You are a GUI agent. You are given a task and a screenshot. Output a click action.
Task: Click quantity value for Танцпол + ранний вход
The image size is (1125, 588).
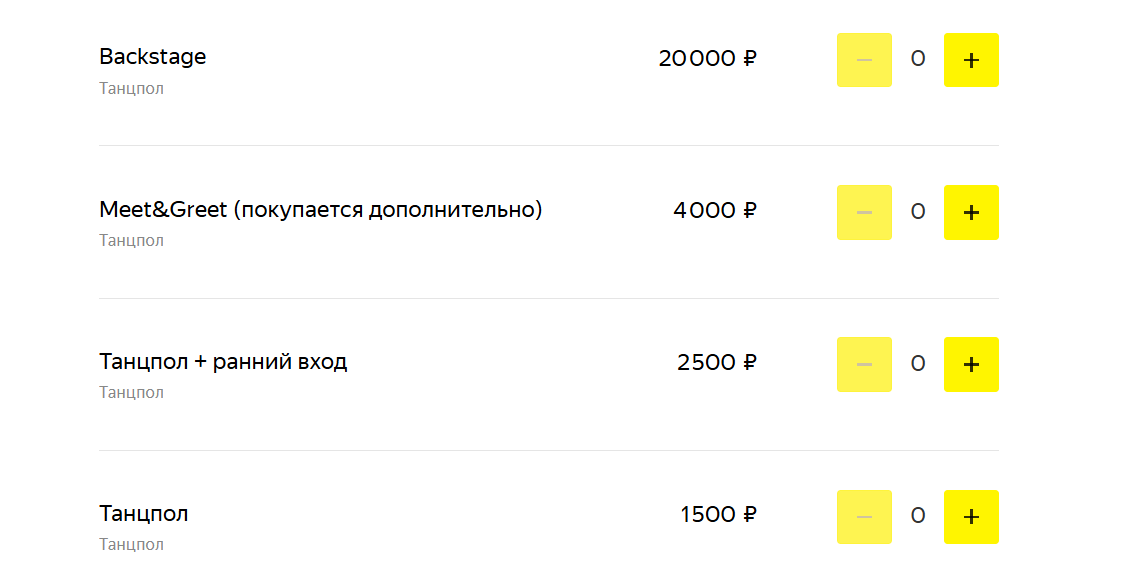click(918, 363)
